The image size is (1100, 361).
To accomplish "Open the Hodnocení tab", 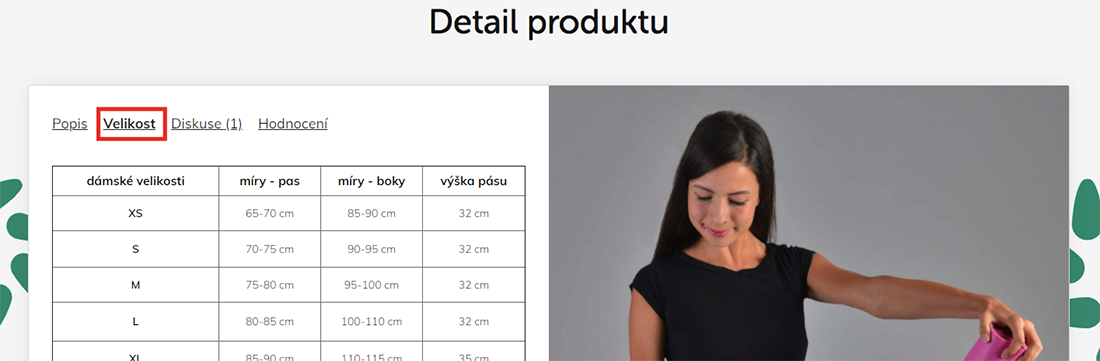I will click(x=293, y=124).
